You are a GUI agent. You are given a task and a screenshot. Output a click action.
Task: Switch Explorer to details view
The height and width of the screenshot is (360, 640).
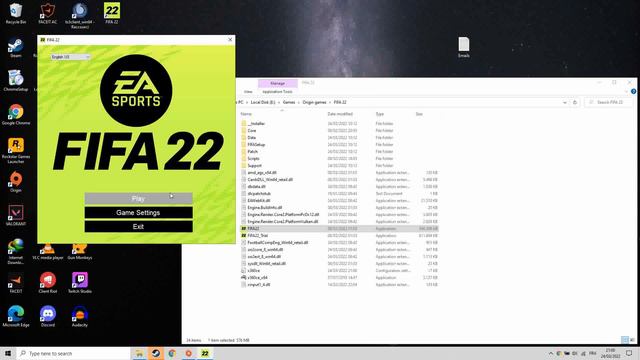[x=624, y=340]
